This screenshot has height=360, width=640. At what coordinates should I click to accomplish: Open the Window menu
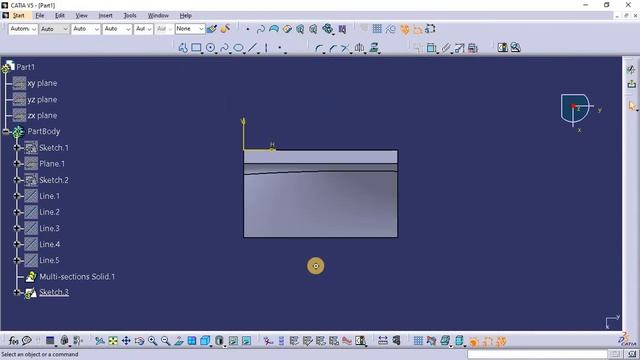(158, 16)
